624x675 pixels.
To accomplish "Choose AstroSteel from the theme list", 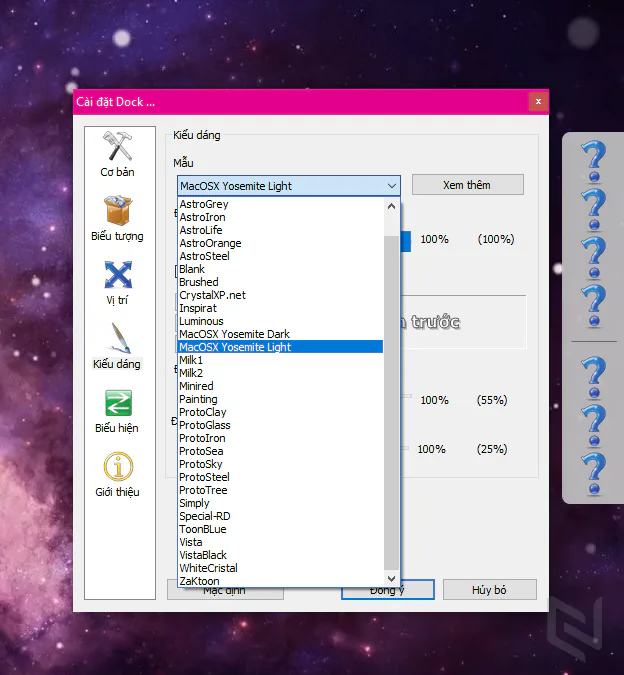I will point(280,256).
